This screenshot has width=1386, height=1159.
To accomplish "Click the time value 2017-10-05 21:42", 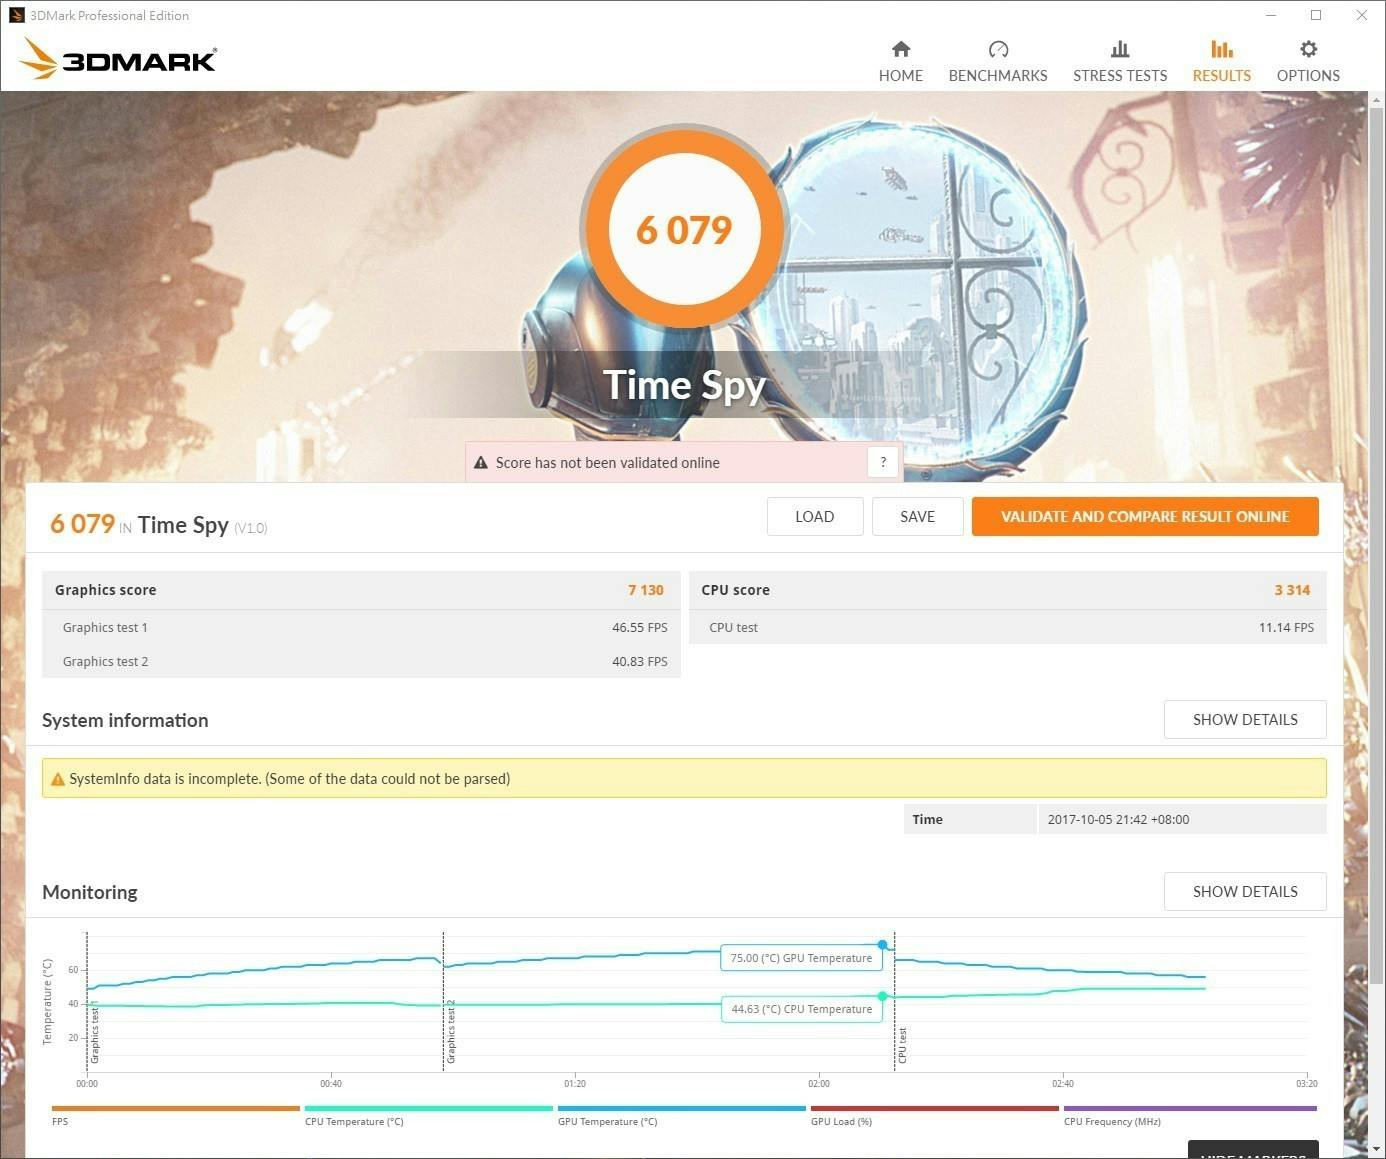I will 1119,819.
